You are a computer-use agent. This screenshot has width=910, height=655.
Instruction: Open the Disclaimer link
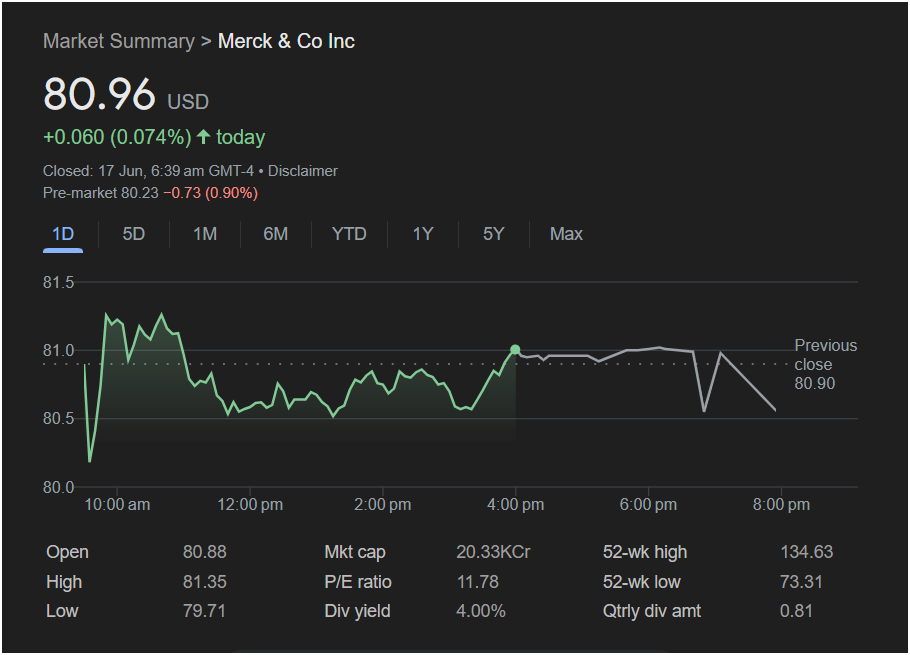[x=302, y=171]
